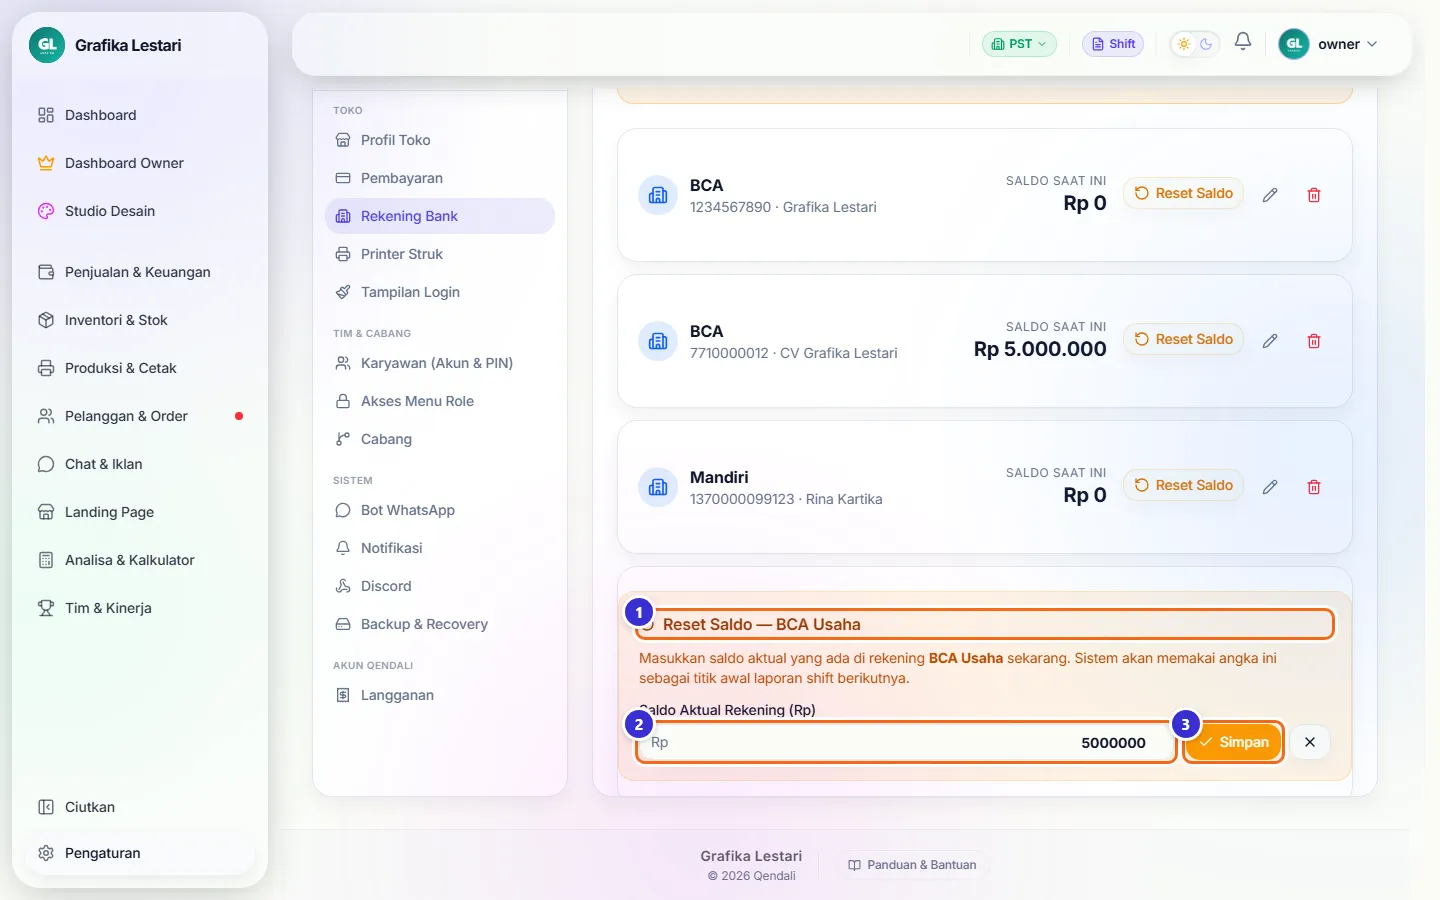Focus the Saldo Aktual Rekening input field

906,742
